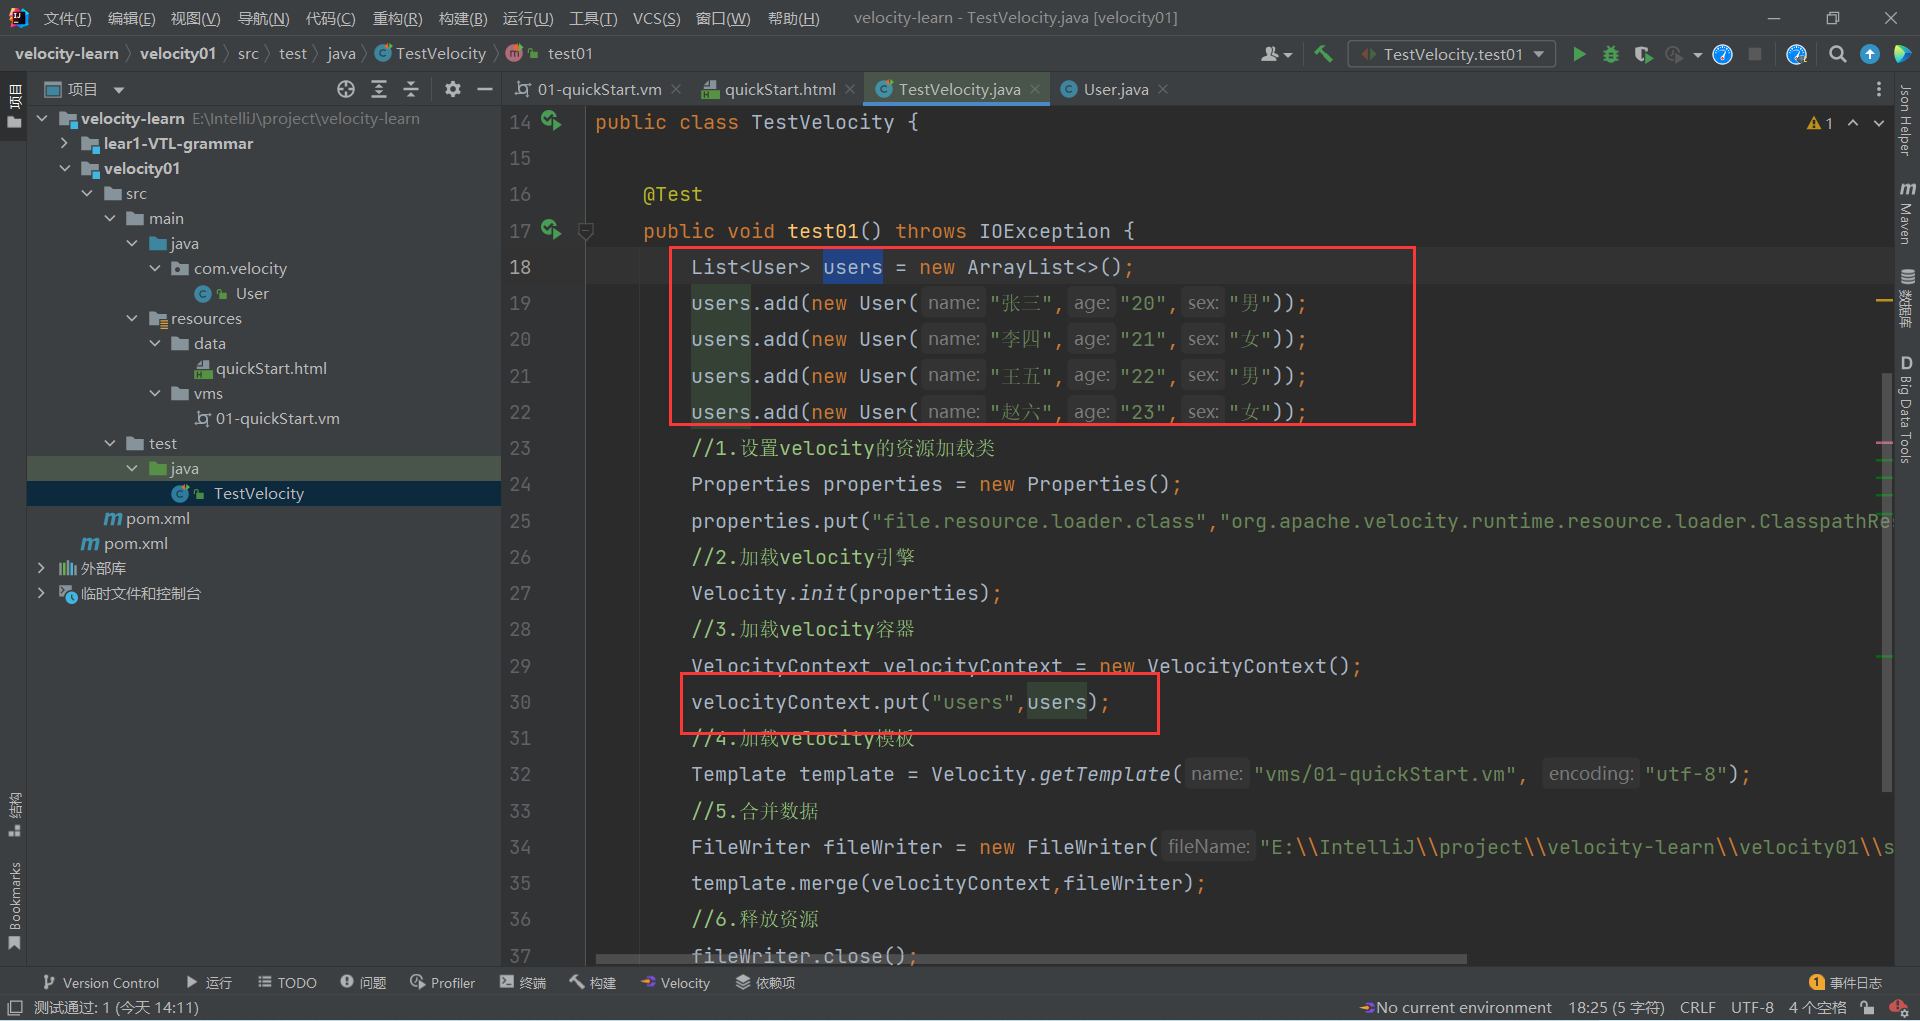Open run configuration TestVelocity.test01 dropdown
The width and height of the screenshot is (1920, 1021).
1452,54
